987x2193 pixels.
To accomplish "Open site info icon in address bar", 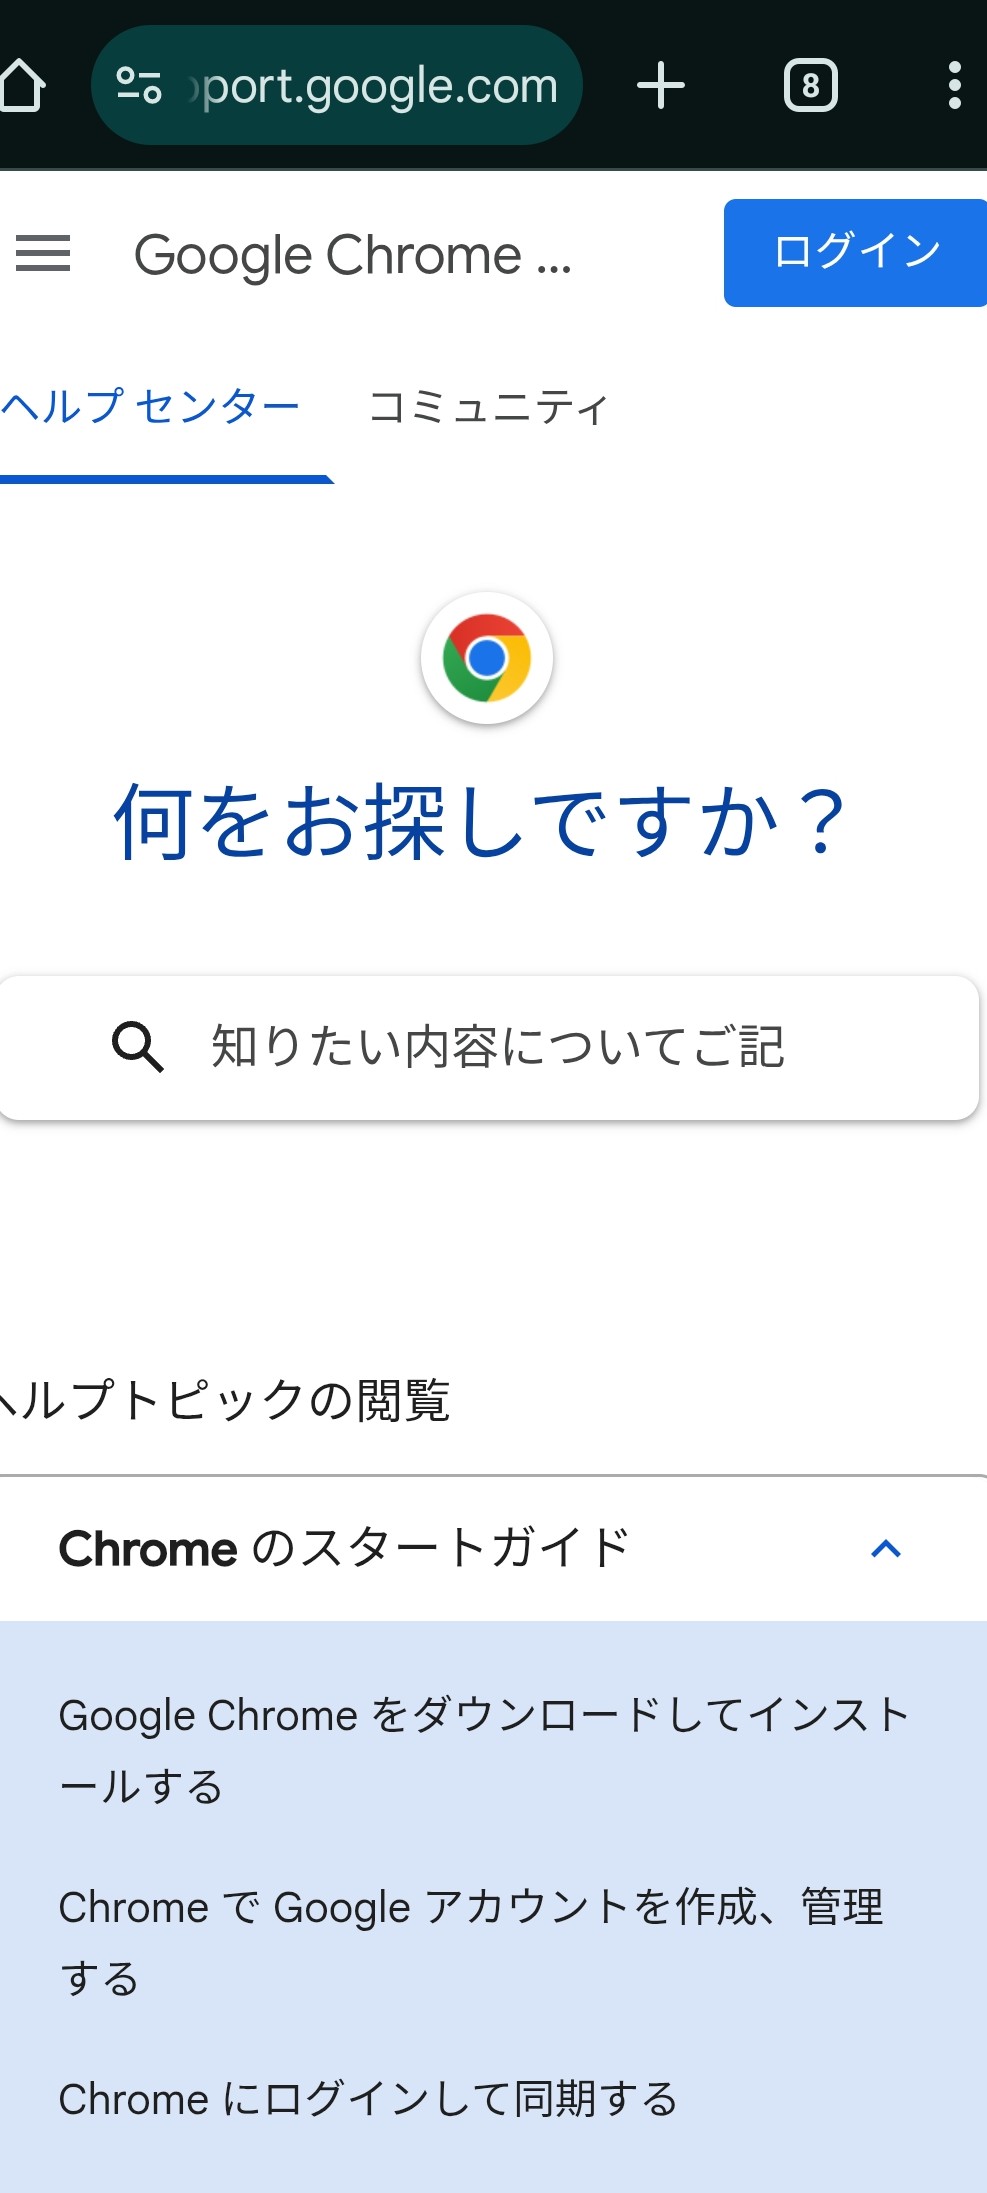I will point(138,86).
